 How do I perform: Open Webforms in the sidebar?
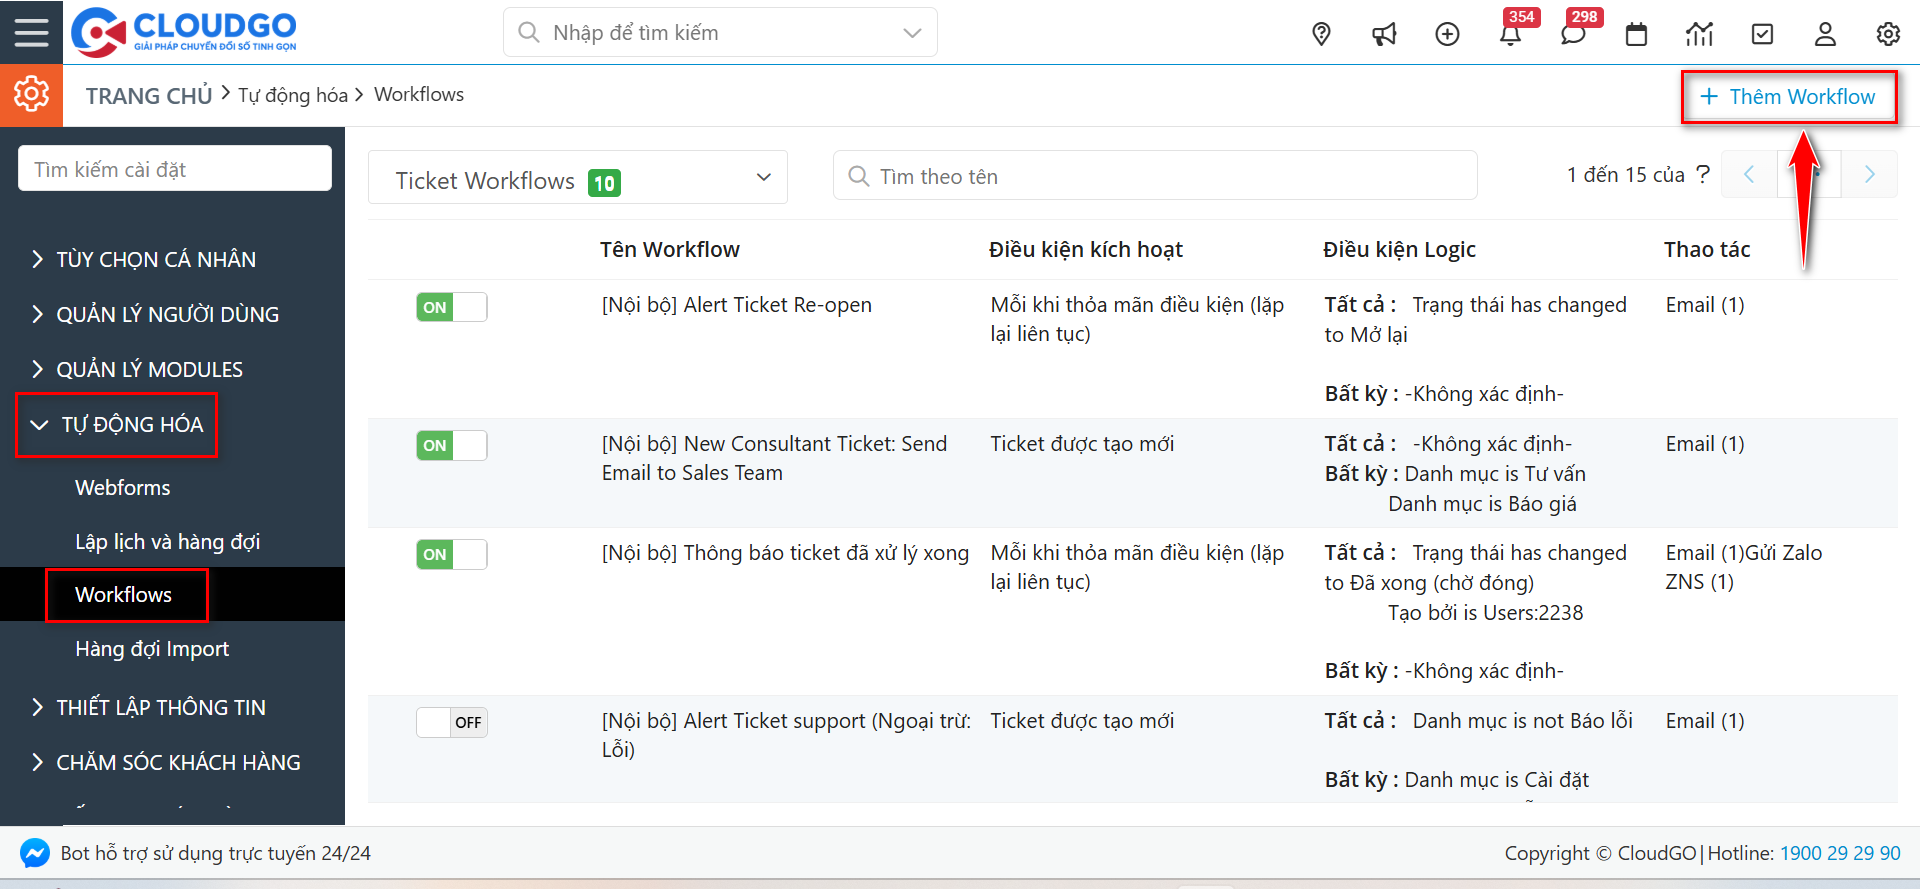[123, 488]
